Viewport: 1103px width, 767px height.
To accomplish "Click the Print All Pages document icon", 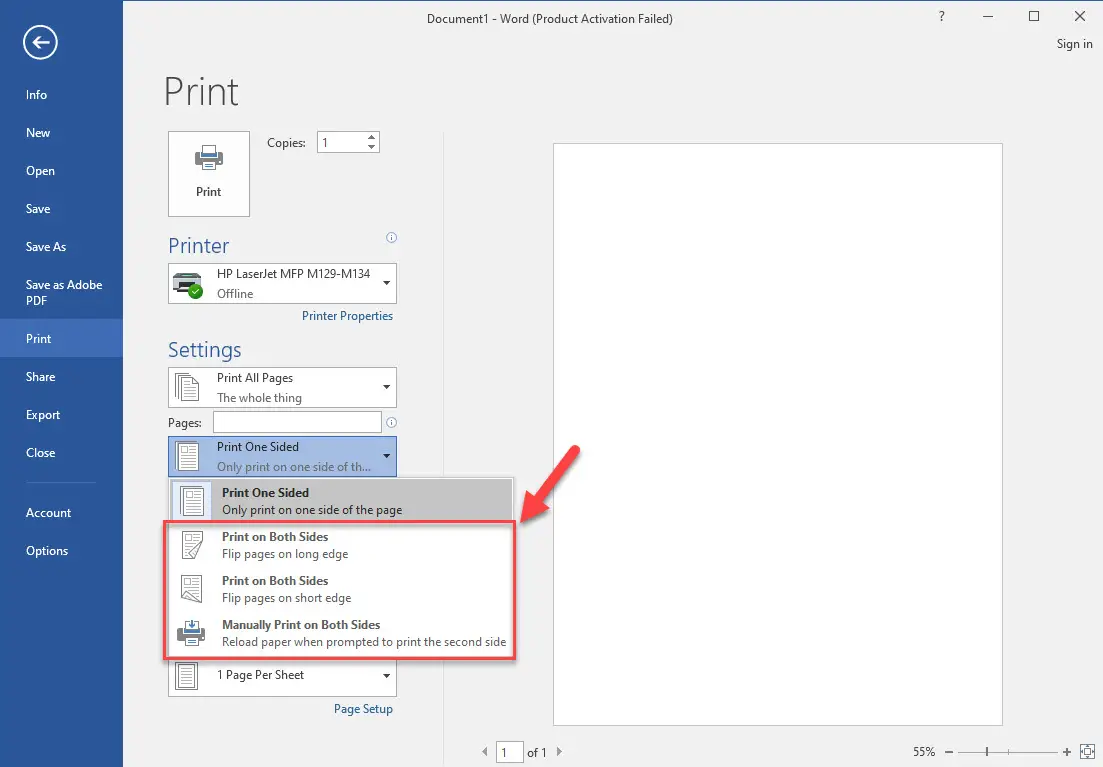I will (x=187, y=387).
